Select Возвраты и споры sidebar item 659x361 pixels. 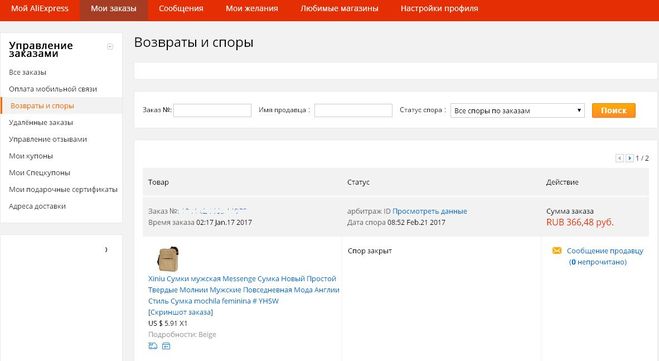pos(42,106)
